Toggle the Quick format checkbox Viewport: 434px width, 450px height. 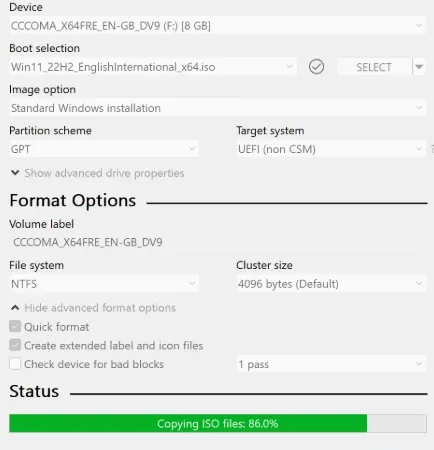[x=15, y=326]
